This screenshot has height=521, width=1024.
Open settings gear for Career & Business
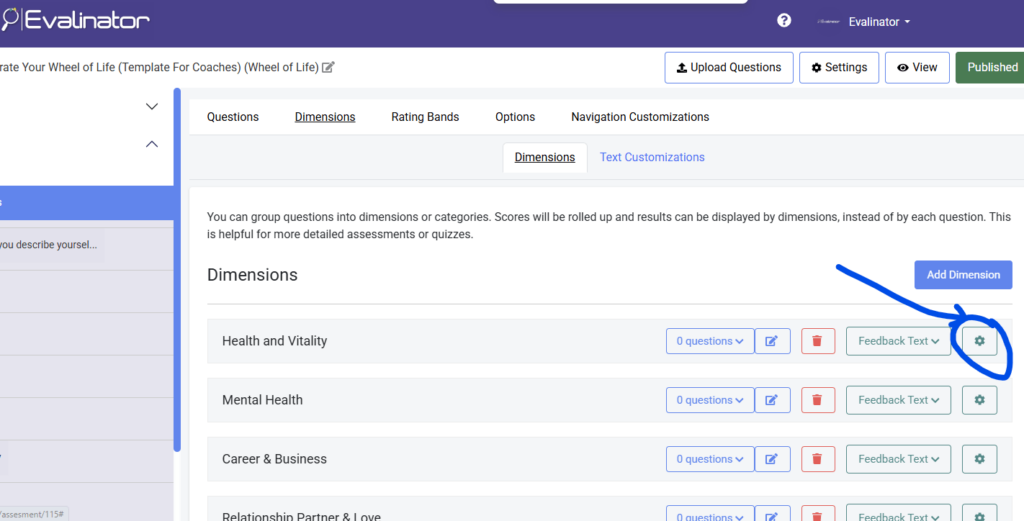click(x=979, y=459)
